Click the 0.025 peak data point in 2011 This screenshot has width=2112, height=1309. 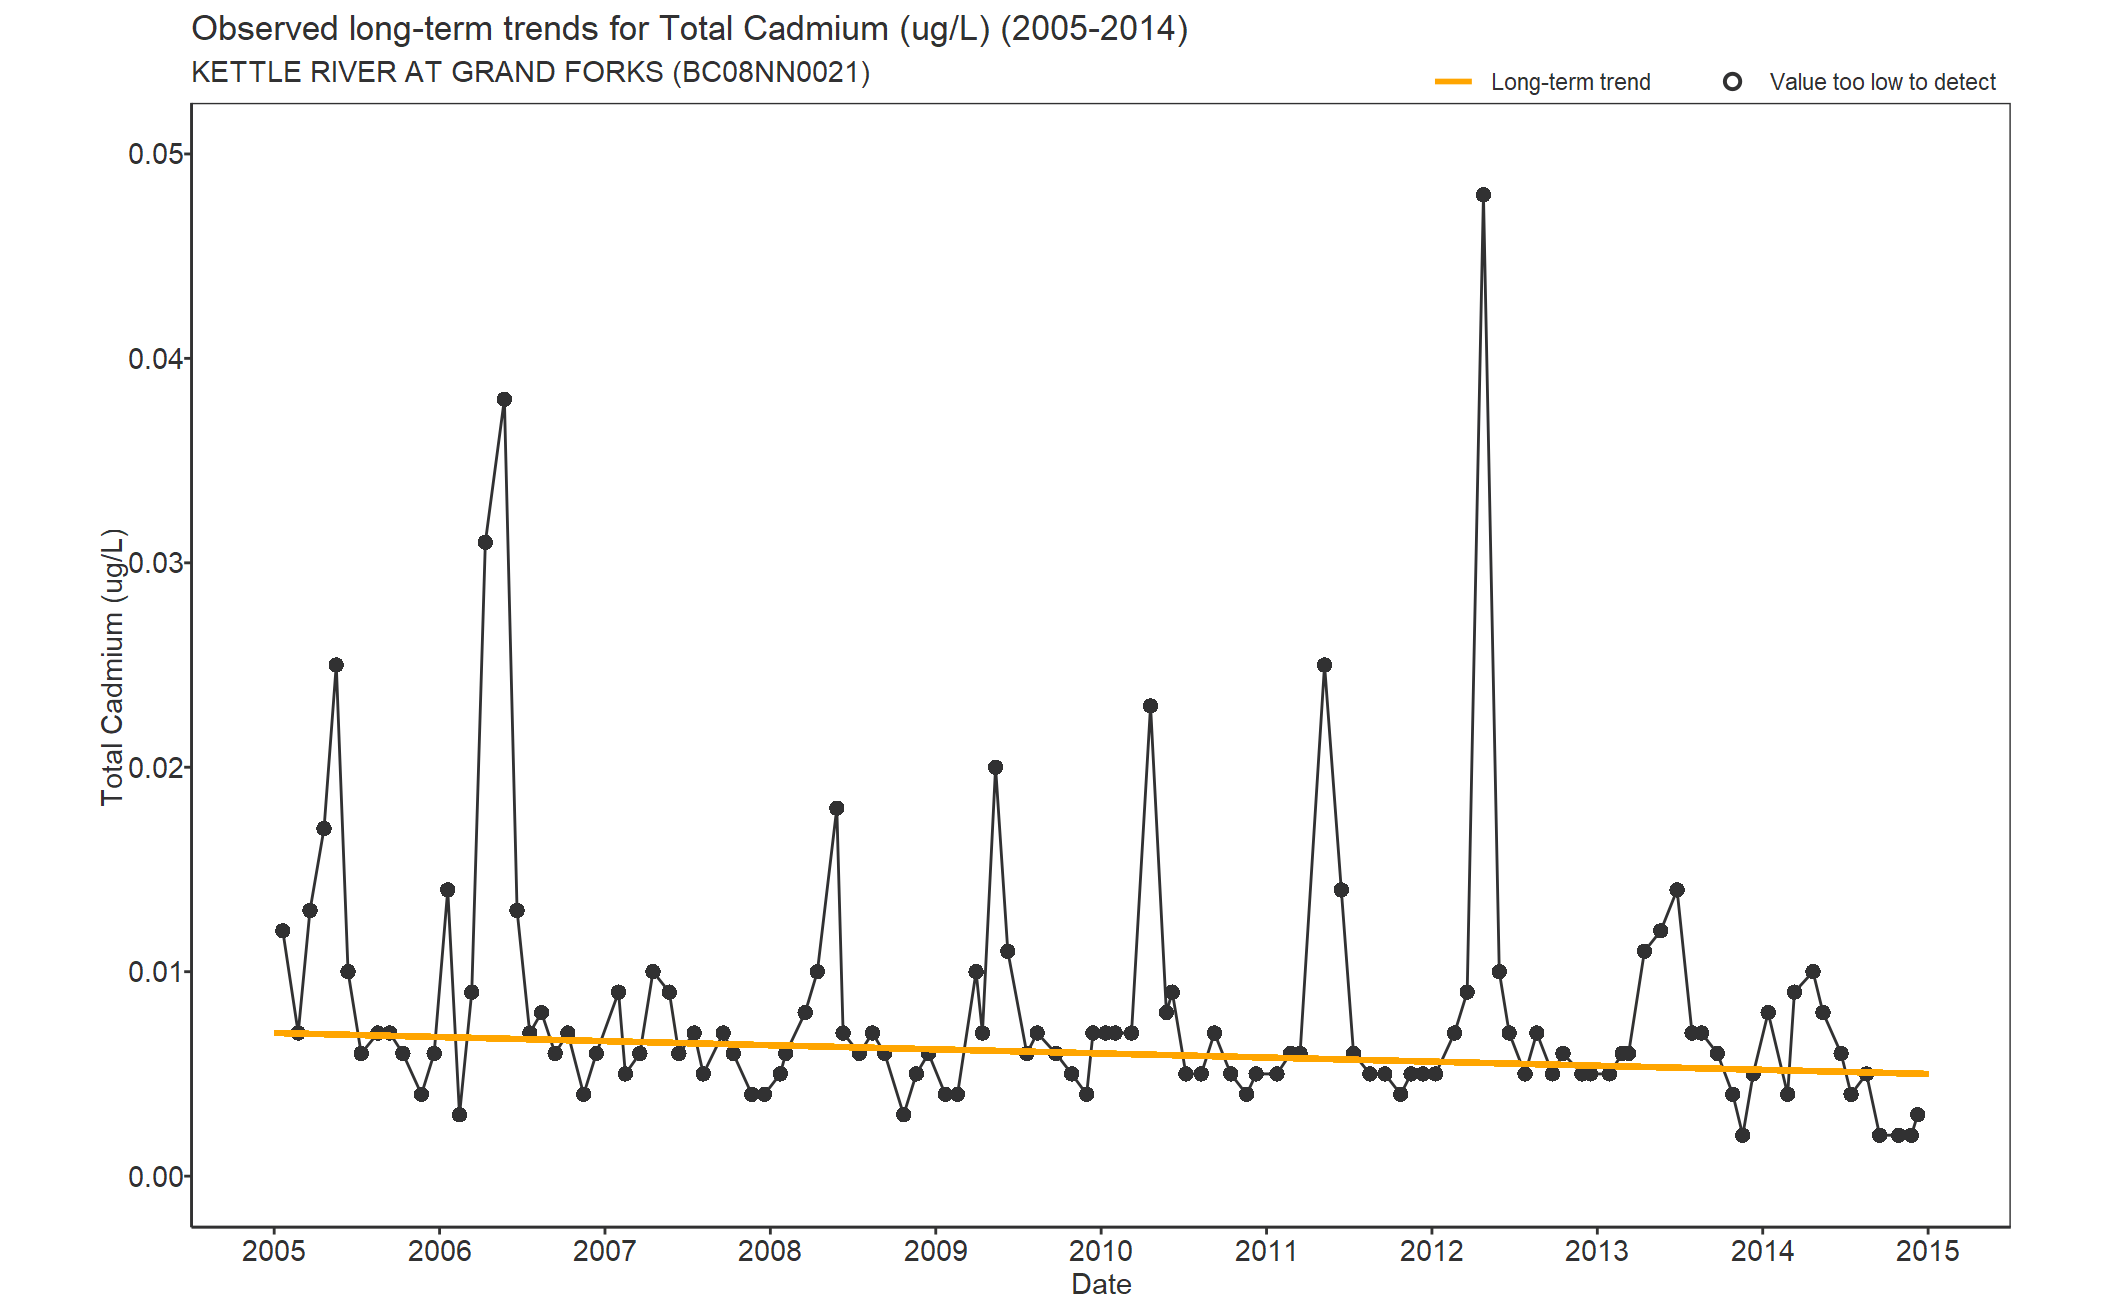pyautogui.click(x=1324, y=665)
